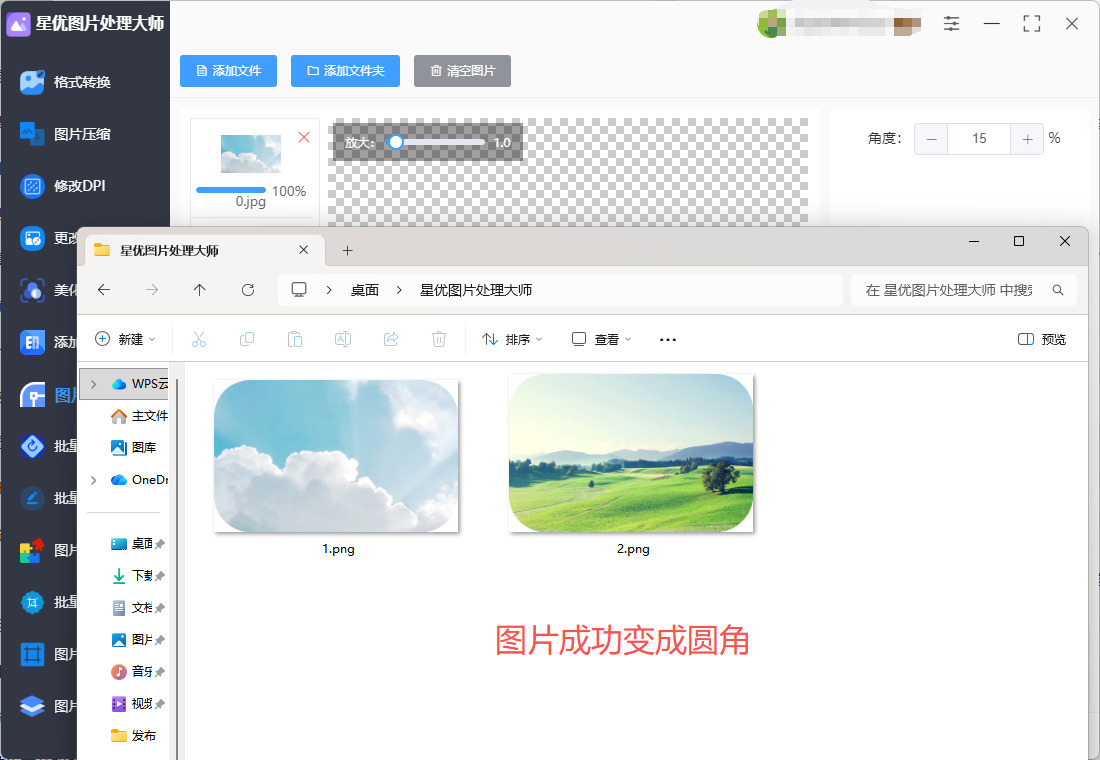
Task: Open 修改DPI tool in the sidebar
Action: (63, 186)
